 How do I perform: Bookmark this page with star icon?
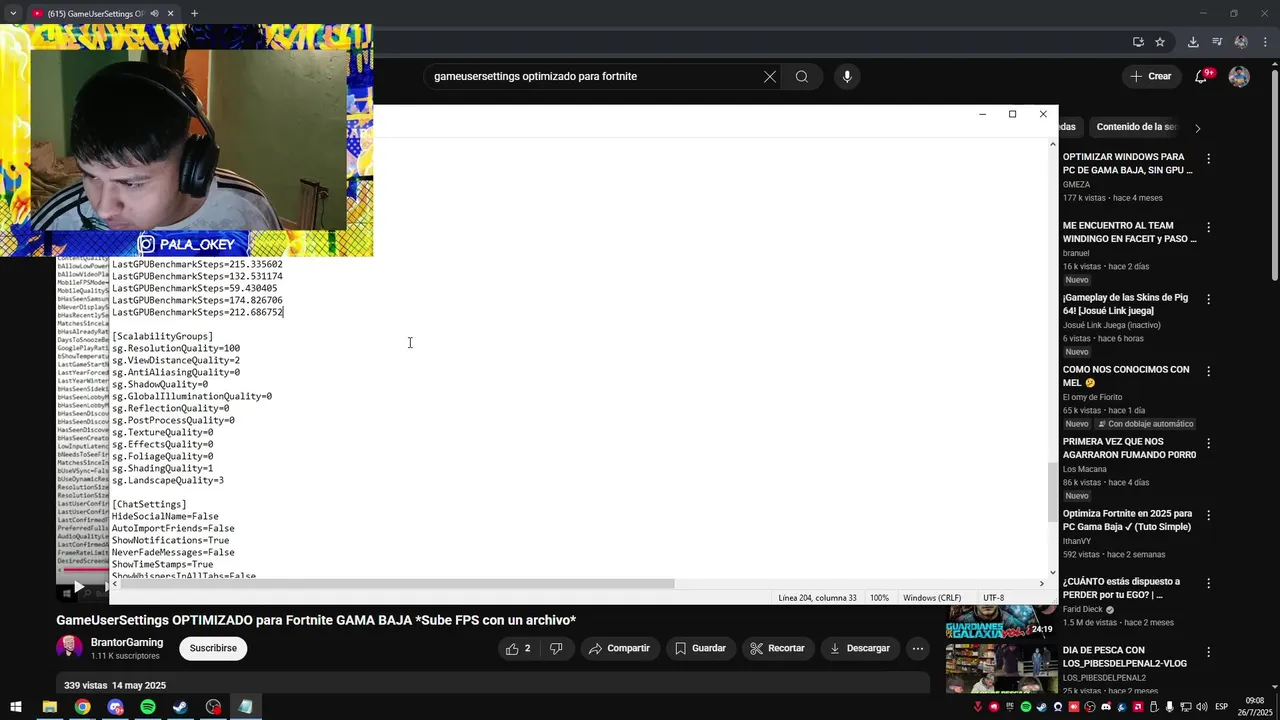pyautogui.click(x=1160, y=42)
